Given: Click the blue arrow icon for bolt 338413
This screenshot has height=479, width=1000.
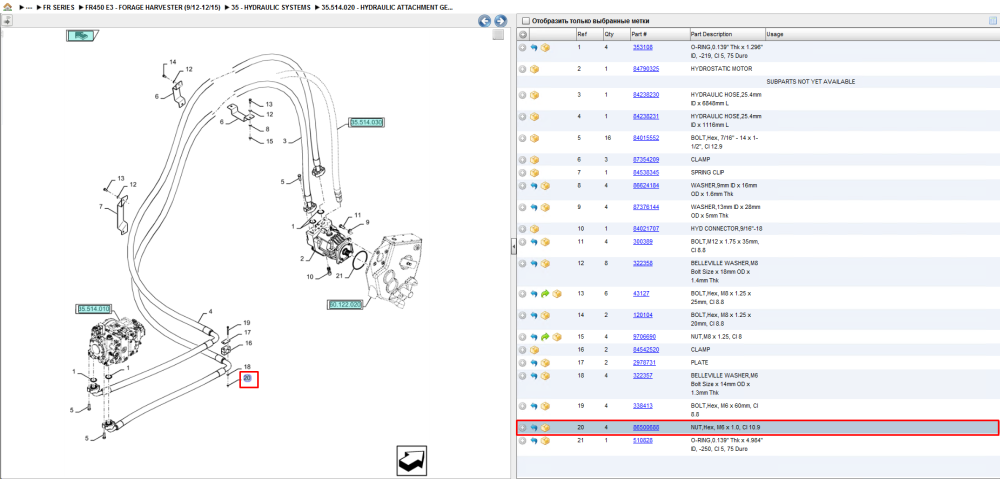Looking at the screenshot, I should (x=534, y=406).
